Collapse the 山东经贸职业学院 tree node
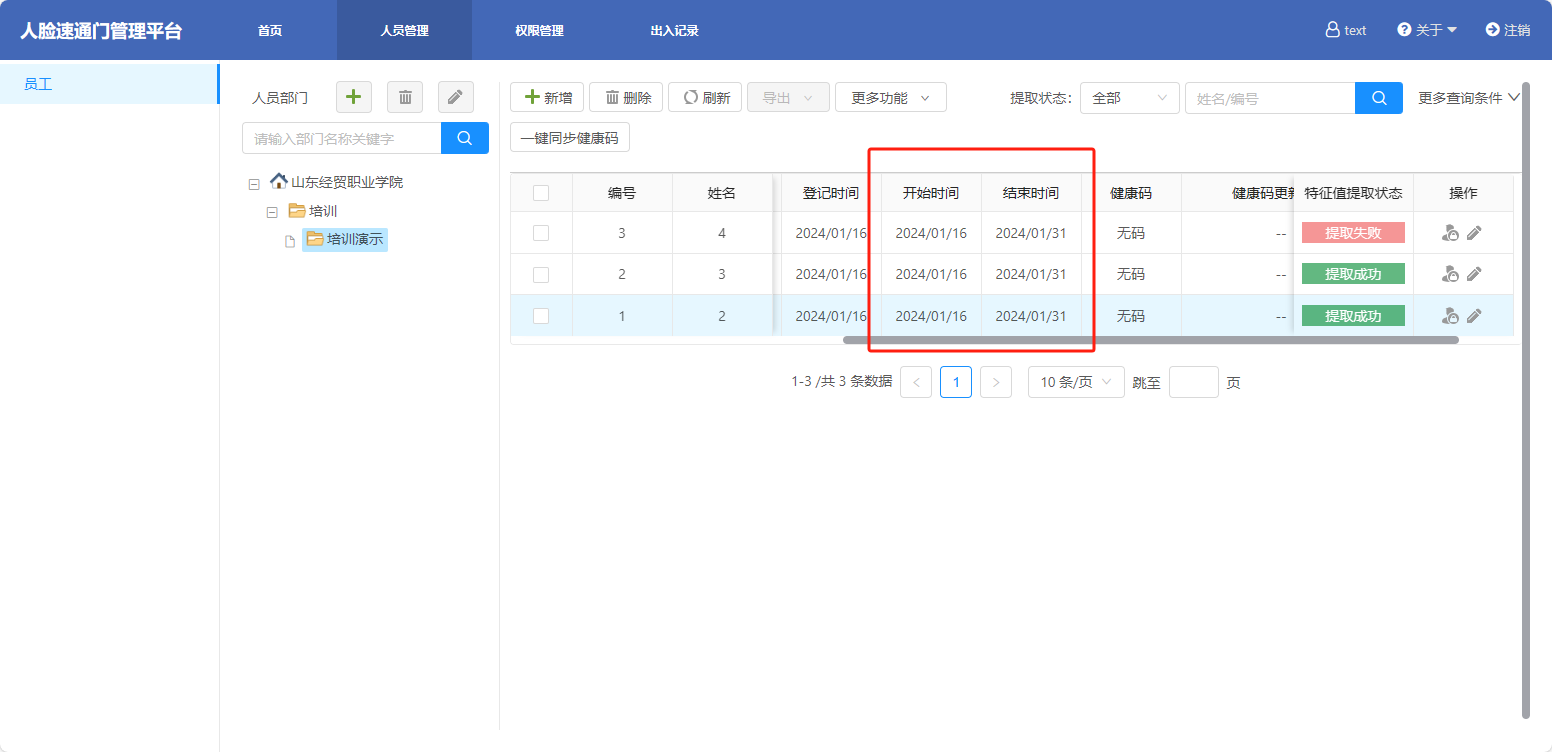The width and height of the screenshot is (1552, 752). (x=254, y=184)
